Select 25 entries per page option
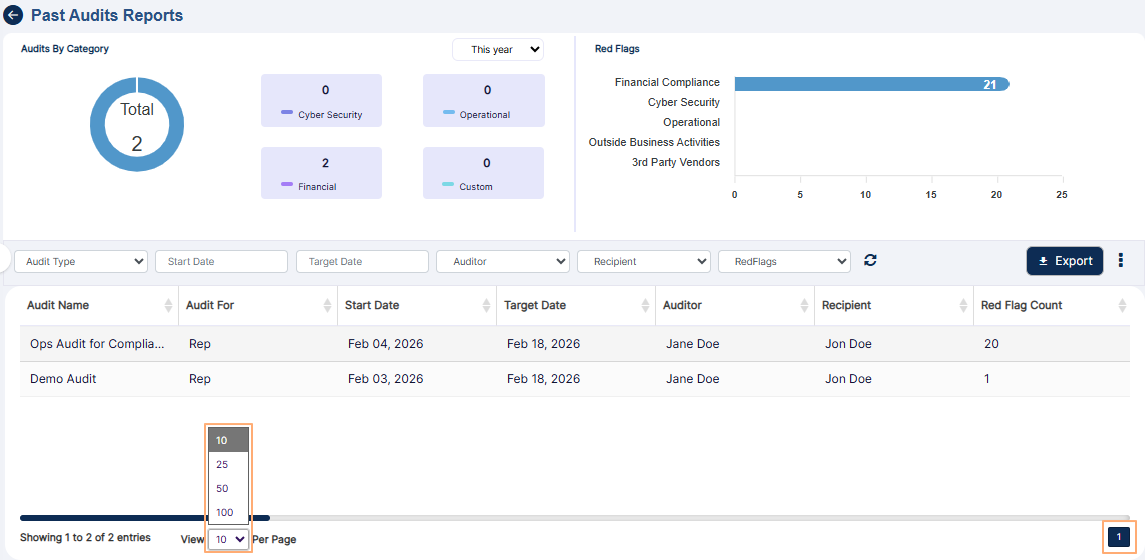Screen dimensions: 1145x560 coord(229,464)
